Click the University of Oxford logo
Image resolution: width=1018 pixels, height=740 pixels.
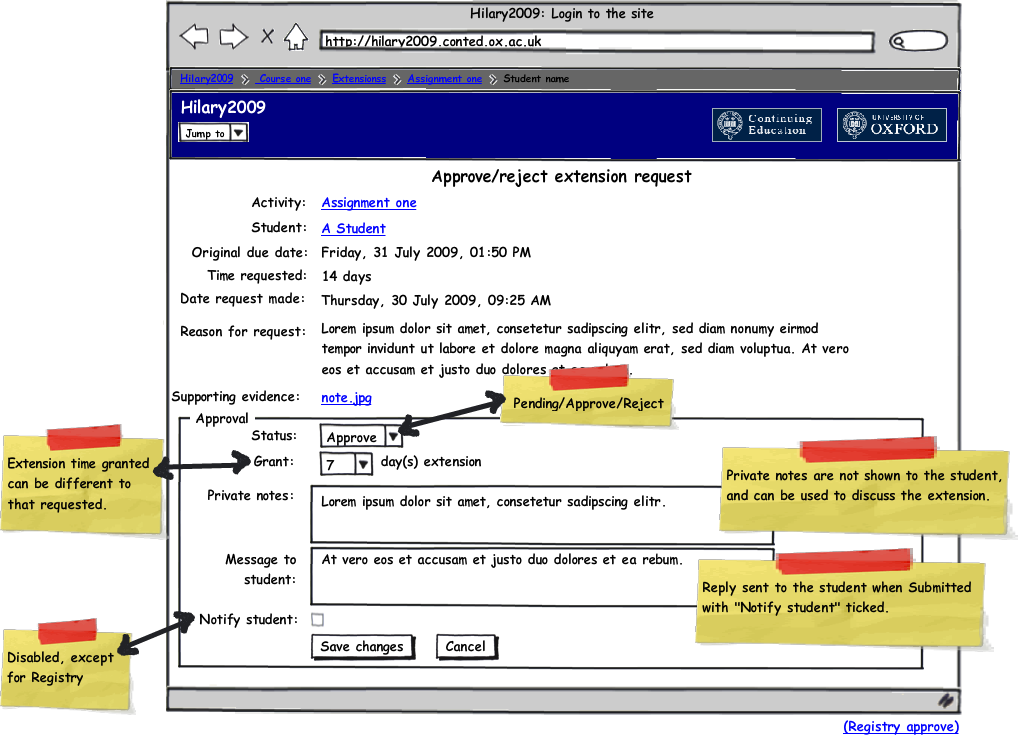pos(892,125)
